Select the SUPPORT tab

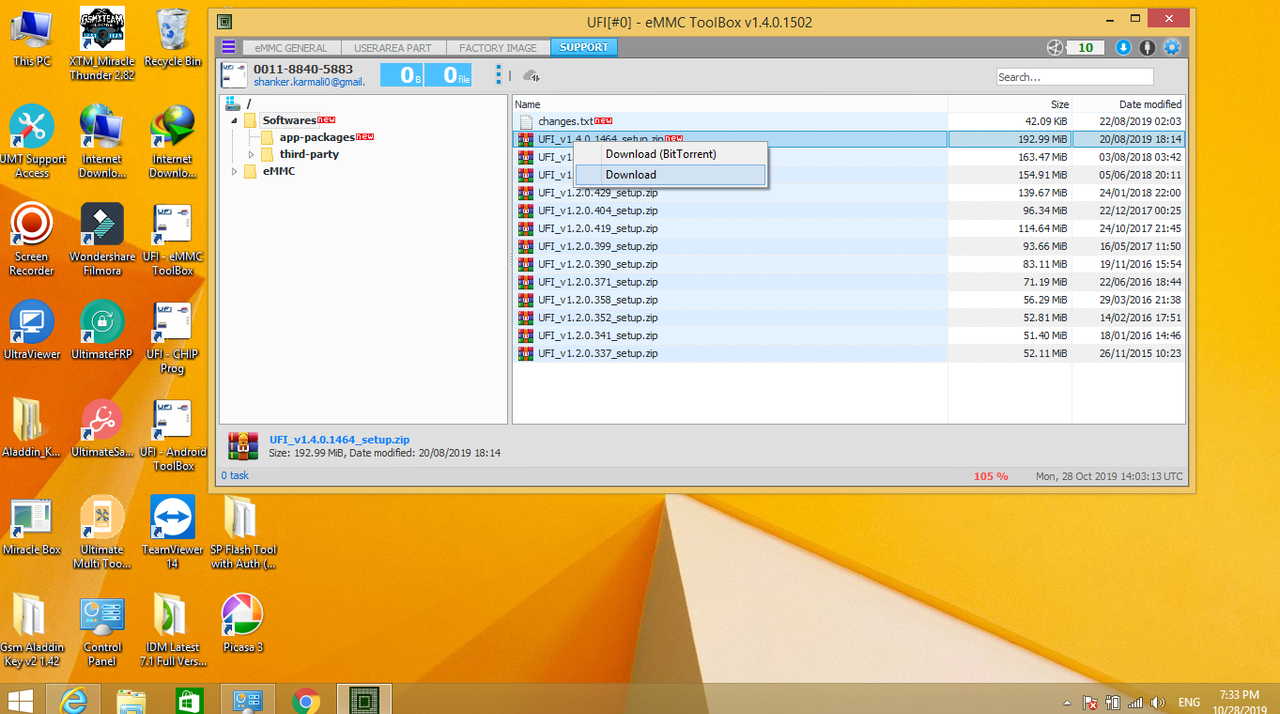tap(584, 48)
